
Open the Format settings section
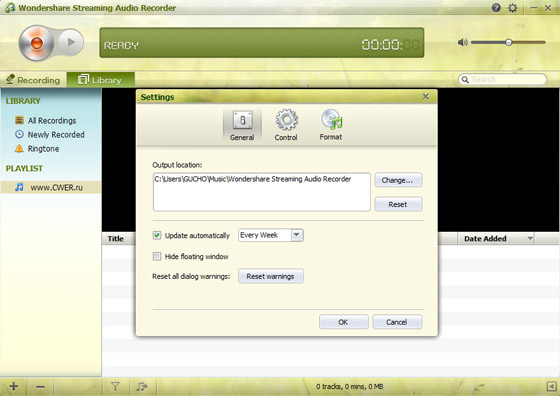[331, 125]
